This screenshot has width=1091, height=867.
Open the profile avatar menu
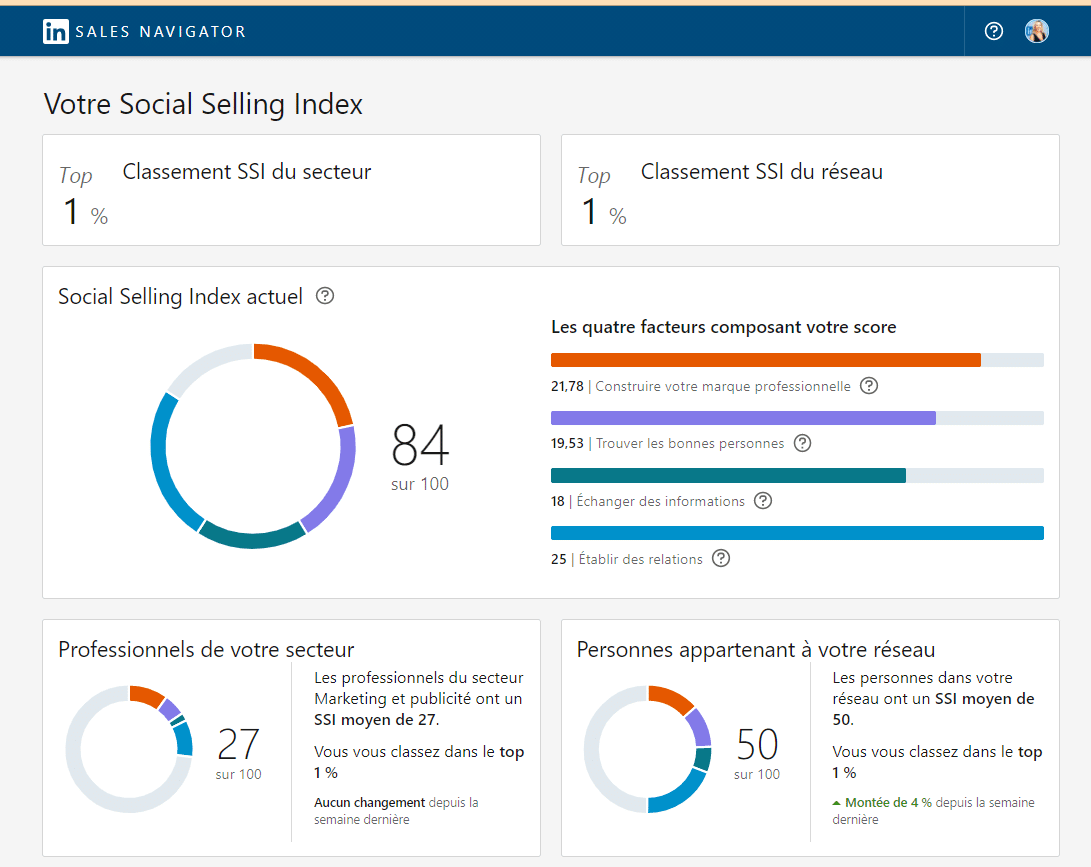click(1037, 31)
